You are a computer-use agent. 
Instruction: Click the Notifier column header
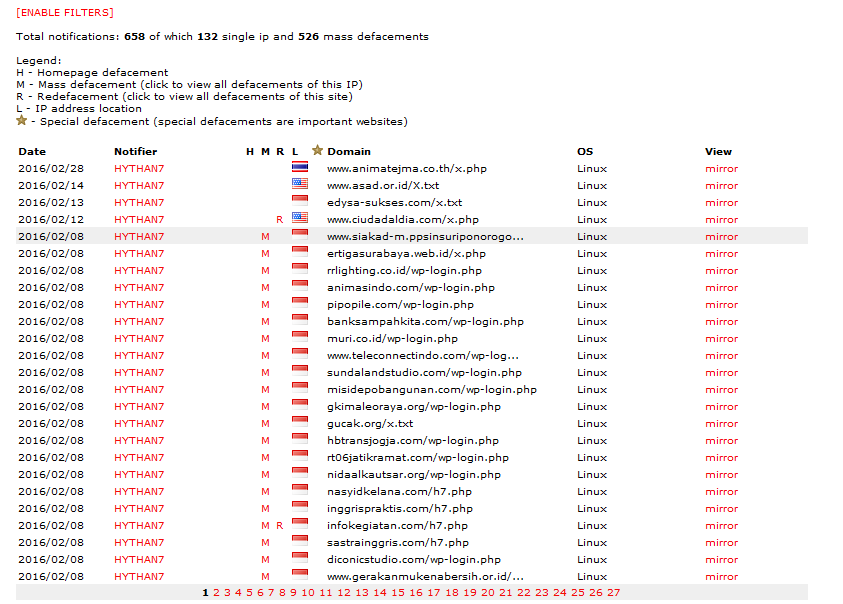pyautogui.click(x=135, y=151)
